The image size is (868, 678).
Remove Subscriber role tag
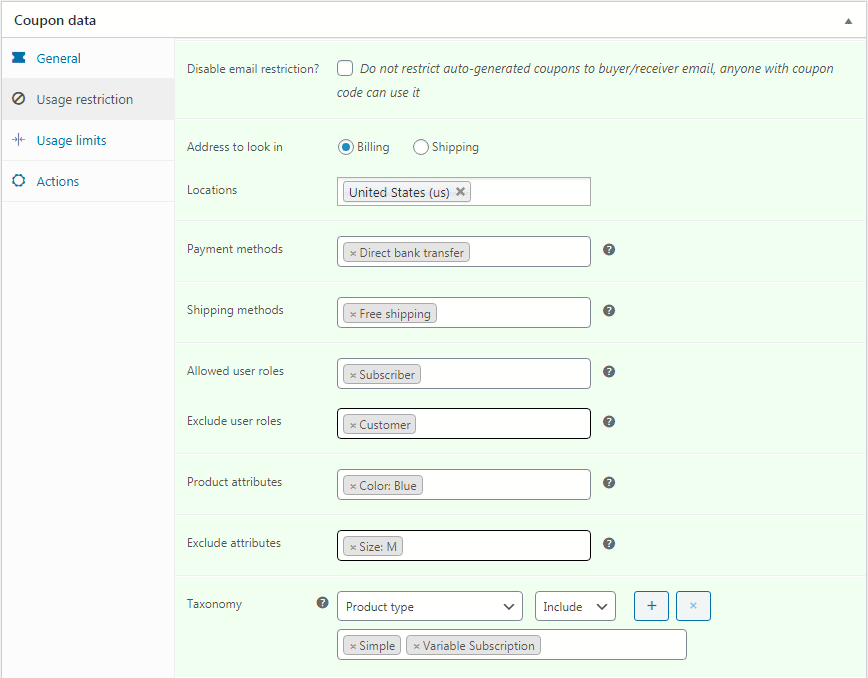point(353,375)
